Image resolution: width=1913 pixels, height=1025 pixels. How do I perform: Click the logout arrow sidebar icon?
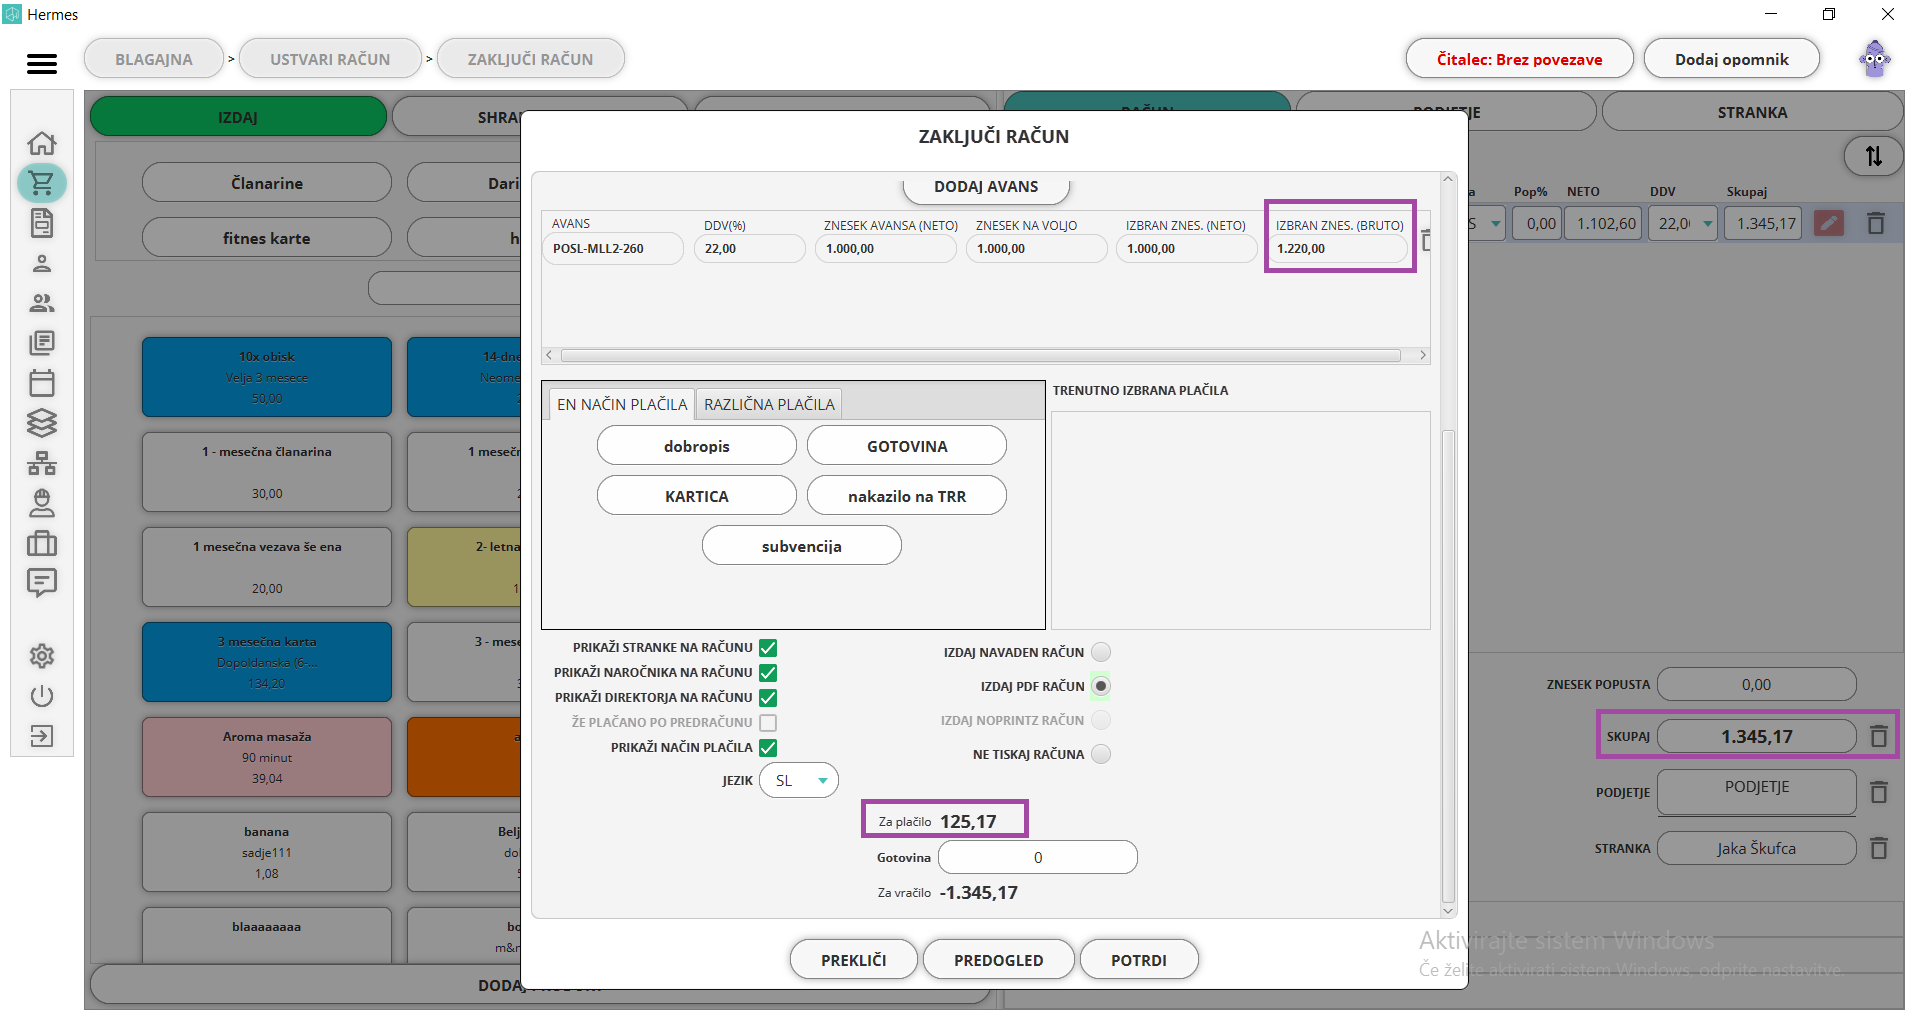41,736
